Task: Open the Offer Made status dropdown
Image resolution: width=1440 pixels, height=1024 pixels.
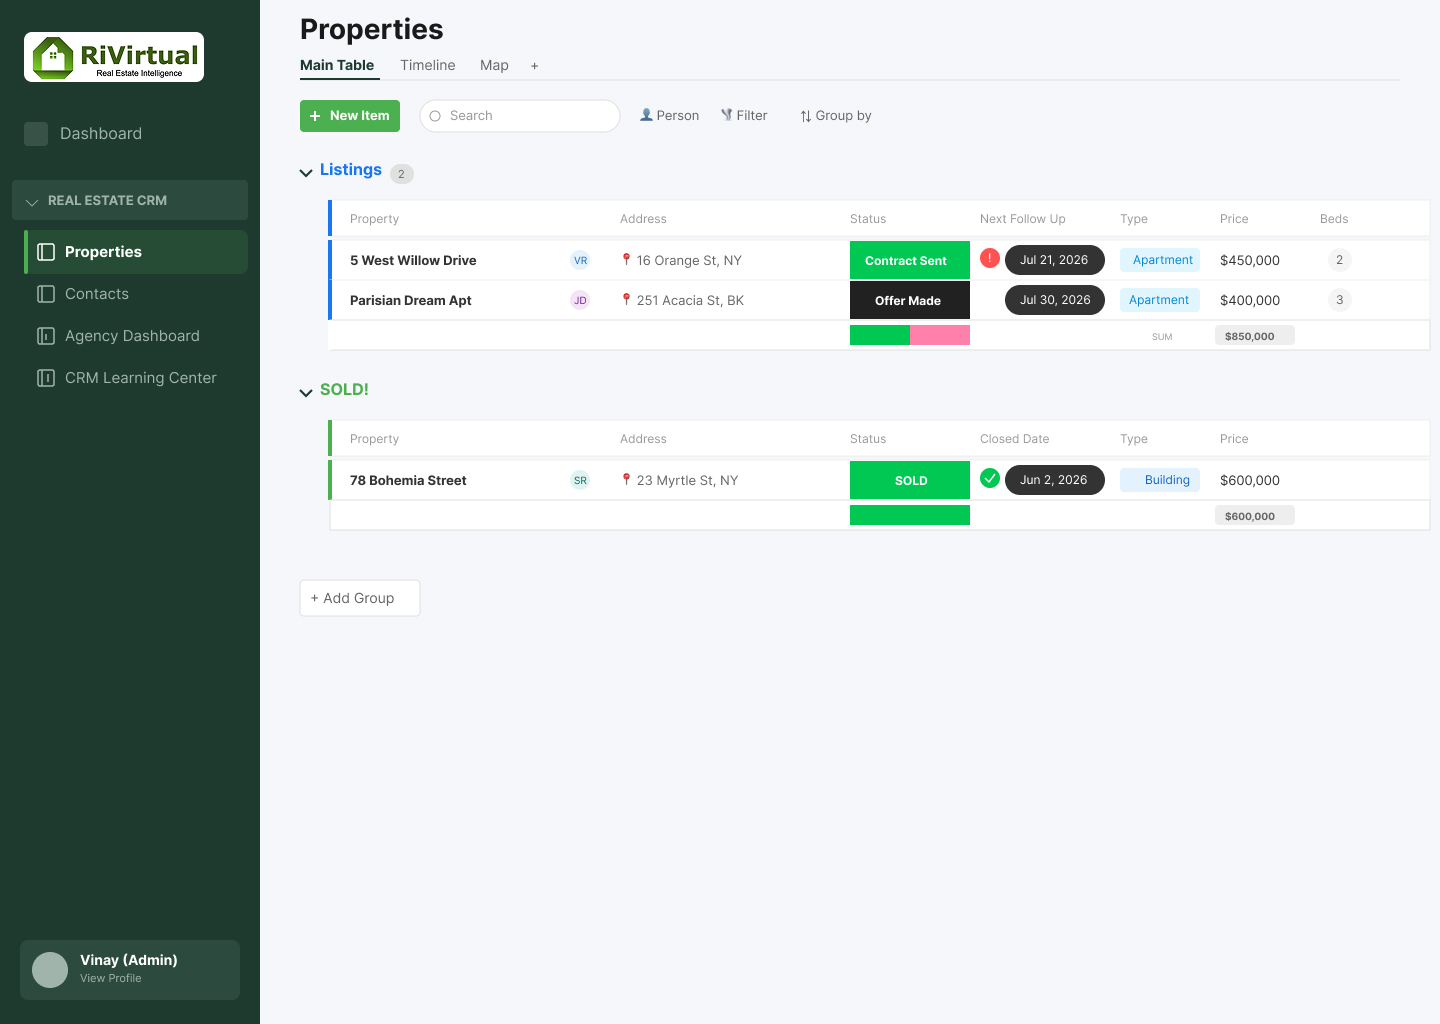Action: (910, 300)
